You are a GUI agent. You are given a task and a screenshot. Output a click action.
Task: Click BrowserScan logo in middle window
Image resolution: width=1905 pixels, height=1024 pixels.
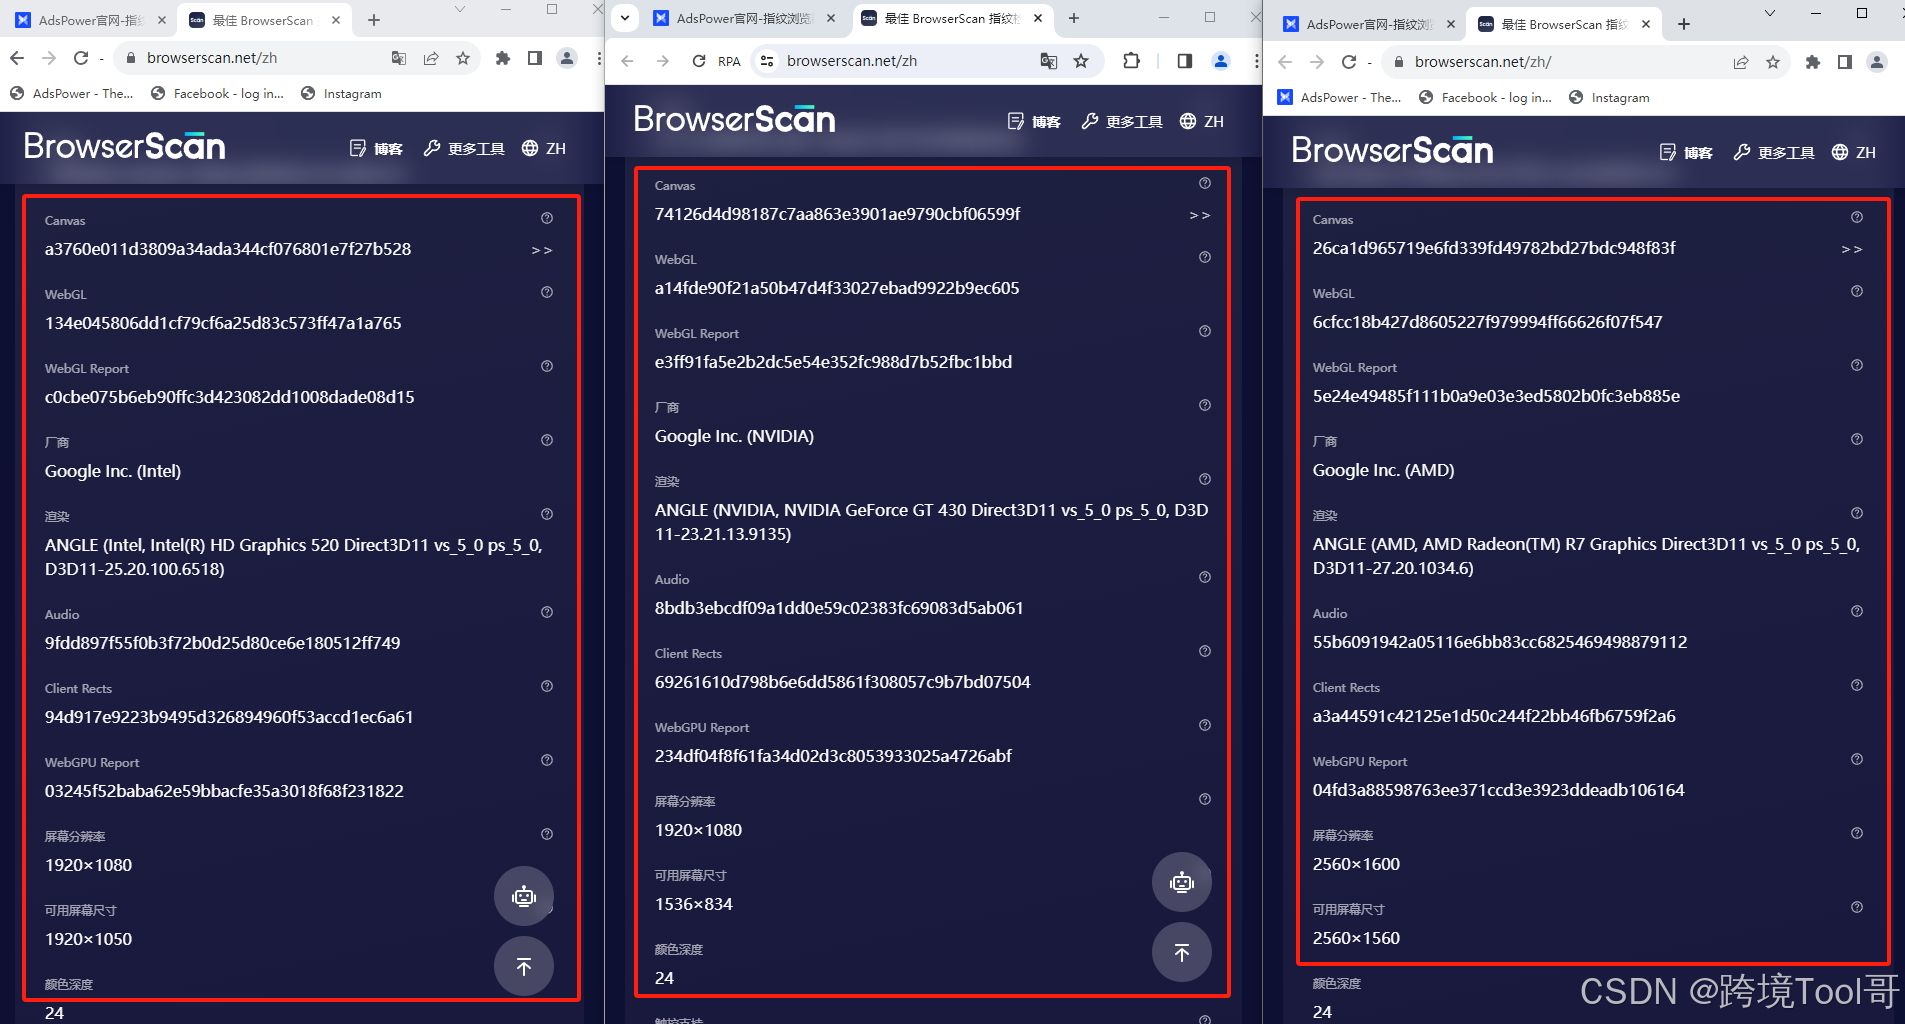[x=735, y=119]
